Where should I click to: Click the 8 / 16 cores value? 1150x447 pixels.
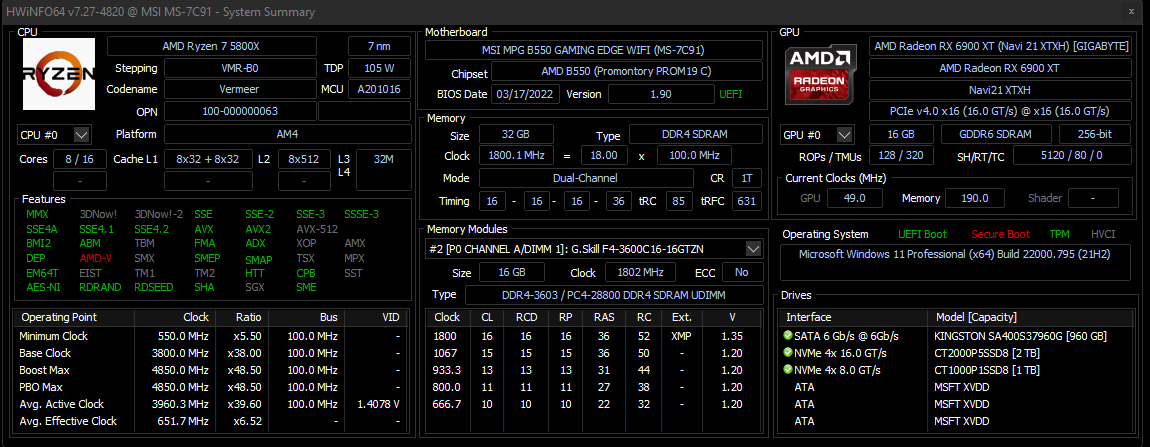click(x=80, y=159)
